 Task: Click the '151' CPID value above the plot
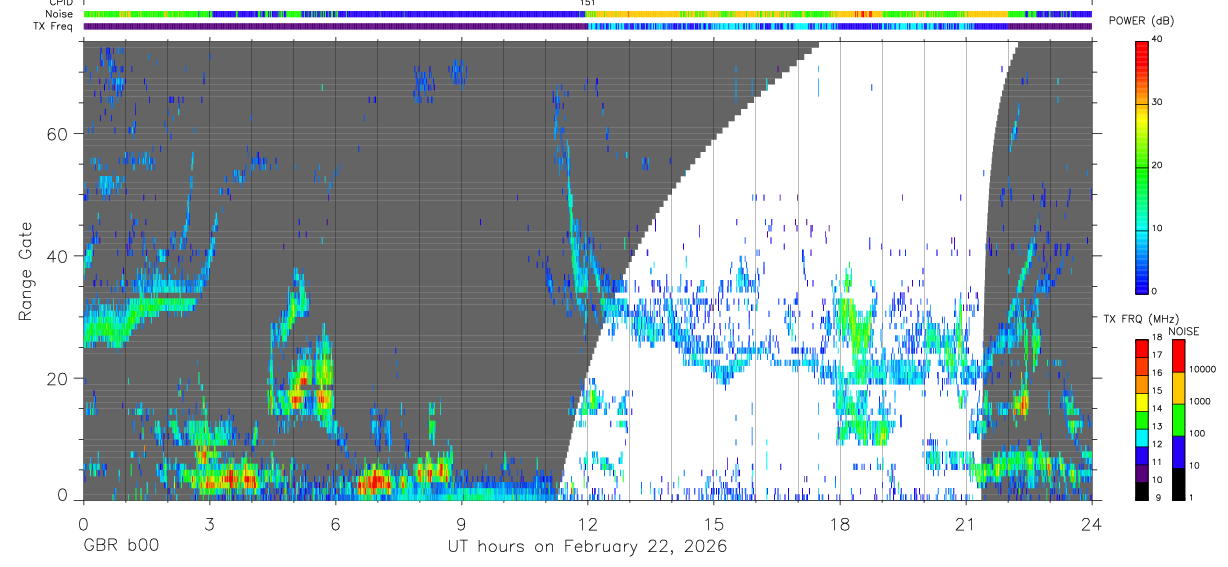588,4
